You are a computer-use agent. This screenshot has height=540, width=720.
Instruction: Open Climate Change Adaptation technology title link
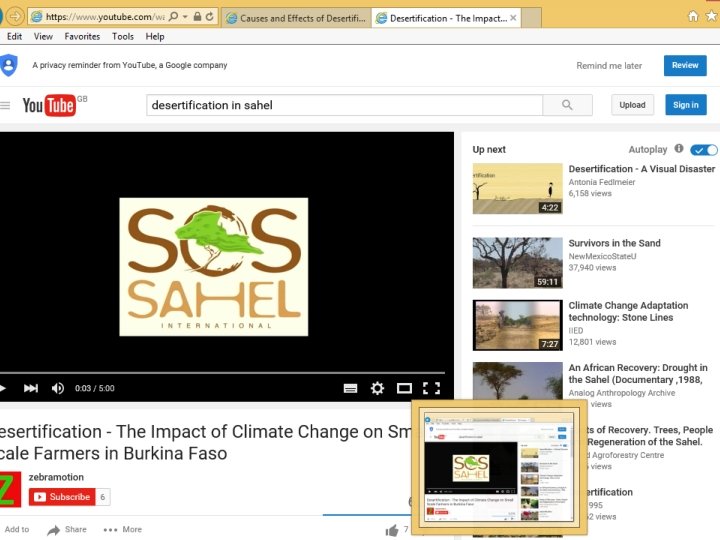[628, 311]
